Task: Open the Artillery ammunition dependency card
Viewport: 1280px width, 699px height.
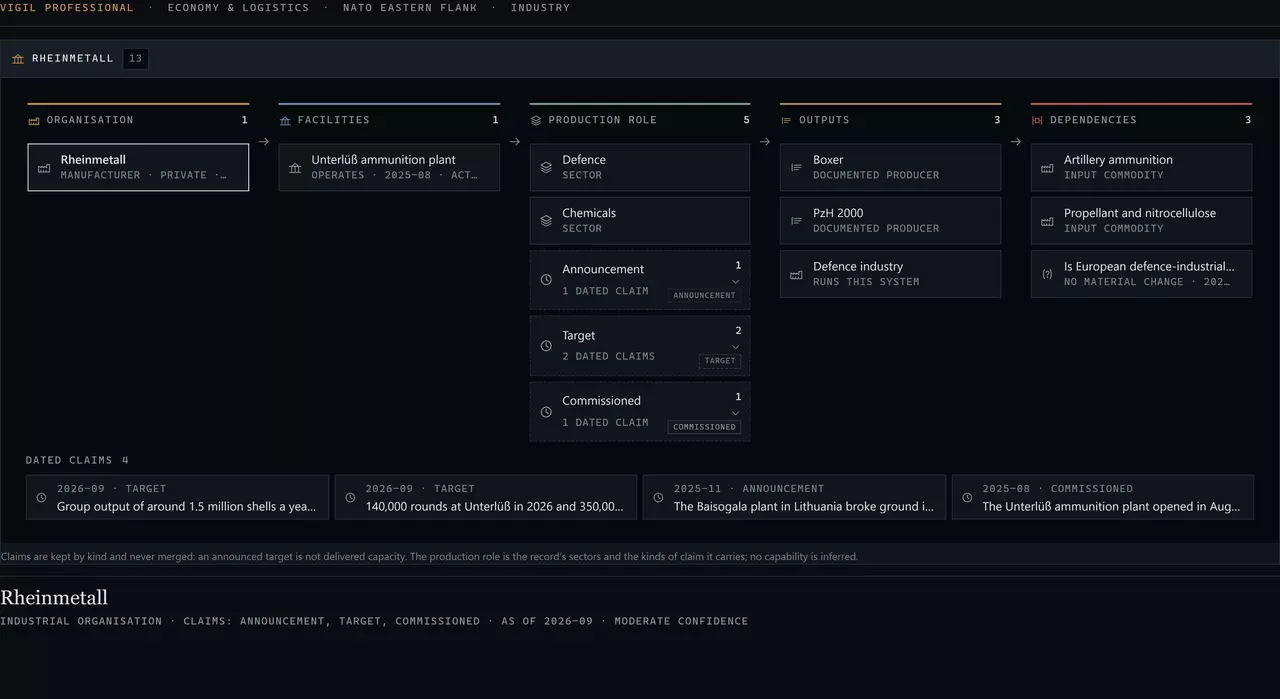Action: (x=1141, y=167)
